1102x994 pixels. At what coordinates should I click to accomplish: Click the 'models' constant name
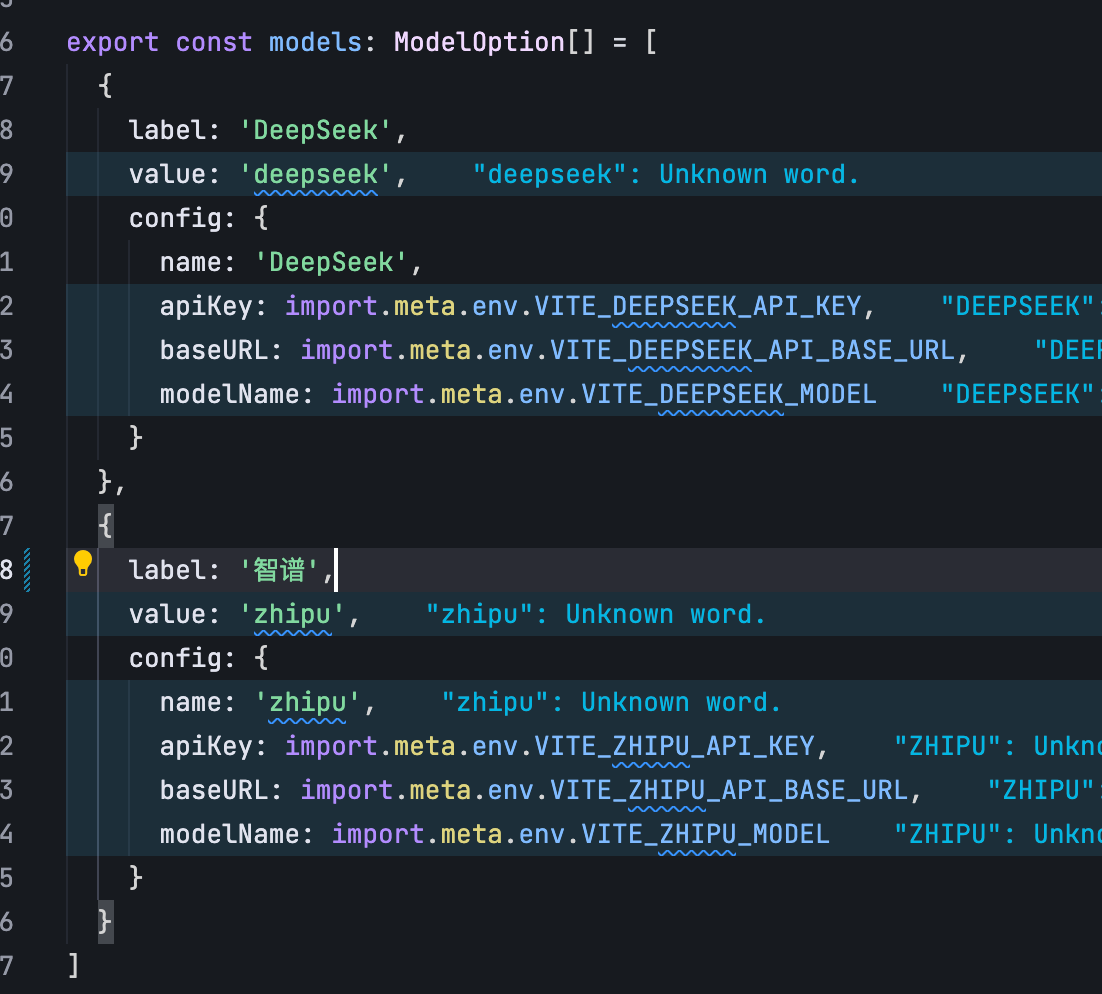point(308,43)
